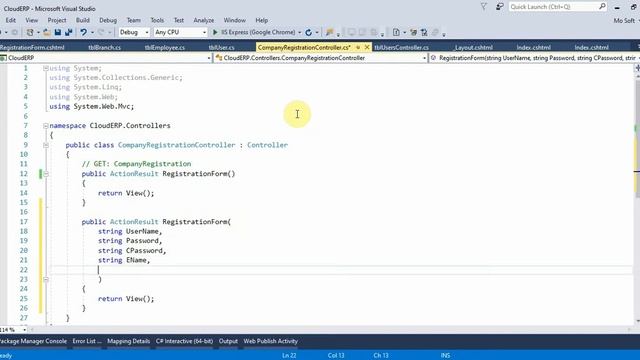Click the Ln 22 status bar indicator
This screenshot has height=360, width=640.
coord(289,356)
